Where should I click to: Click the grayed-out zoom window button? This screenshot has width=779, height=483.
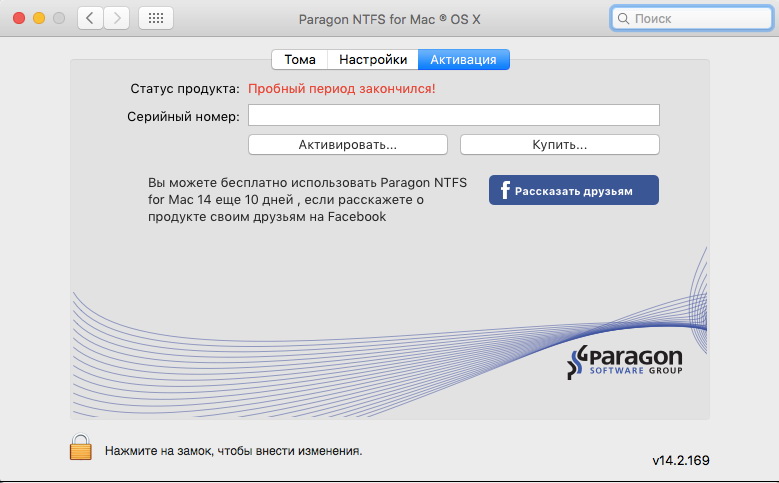tap(59, 18)
